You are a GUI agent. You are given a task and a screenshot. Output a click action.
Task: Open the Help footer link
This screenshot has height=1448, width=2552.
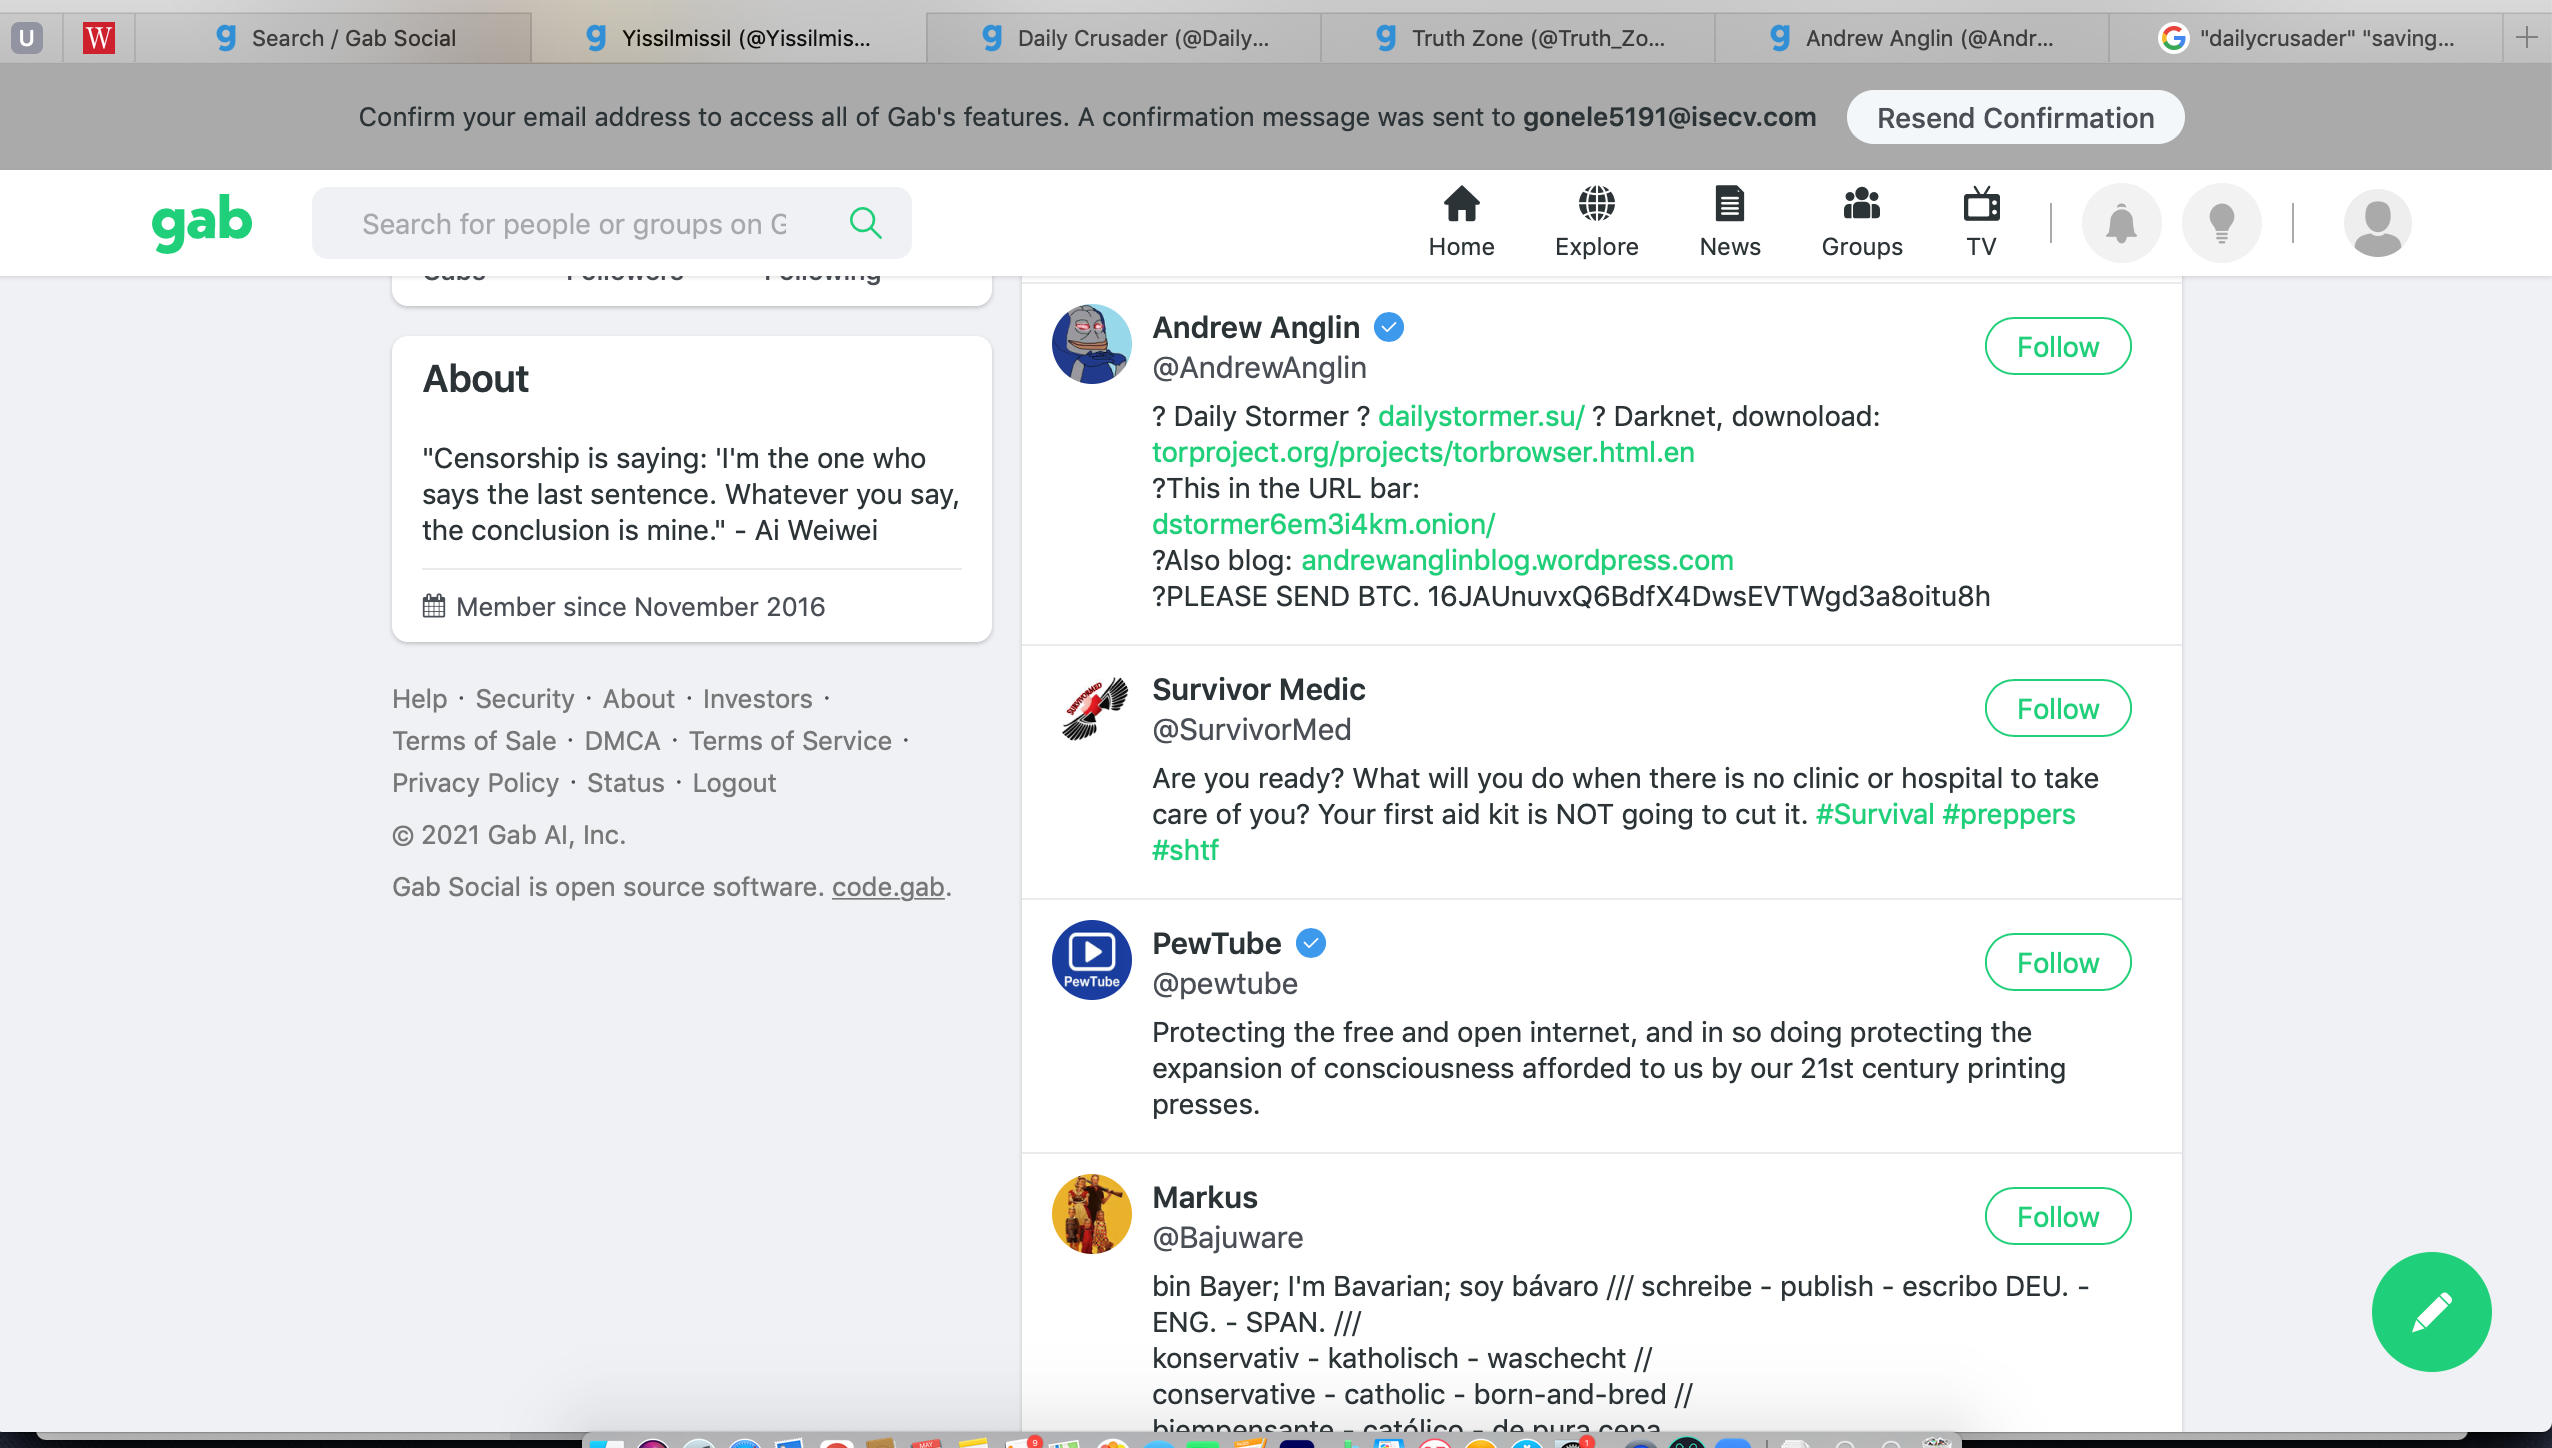coord(419,698)
